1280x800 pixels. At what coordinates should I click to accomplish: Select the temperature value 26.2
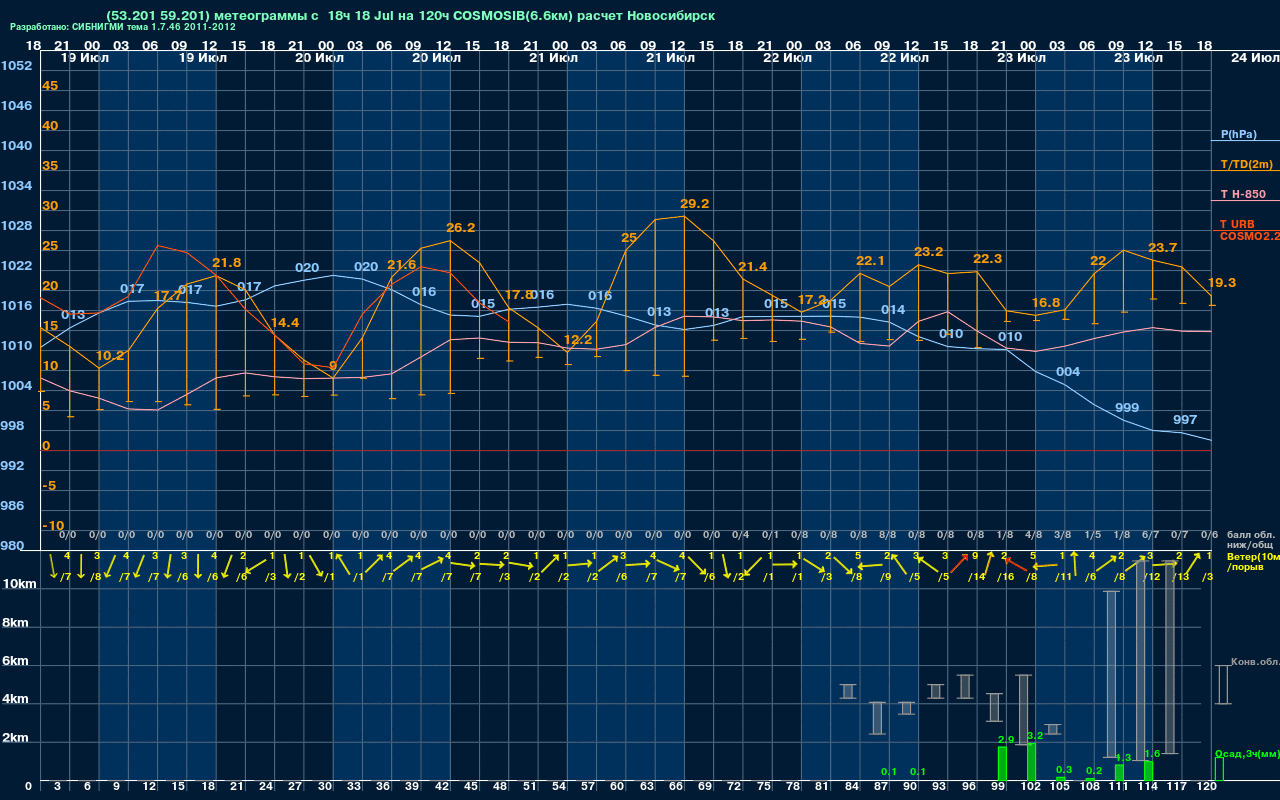(x=460, y=228)
